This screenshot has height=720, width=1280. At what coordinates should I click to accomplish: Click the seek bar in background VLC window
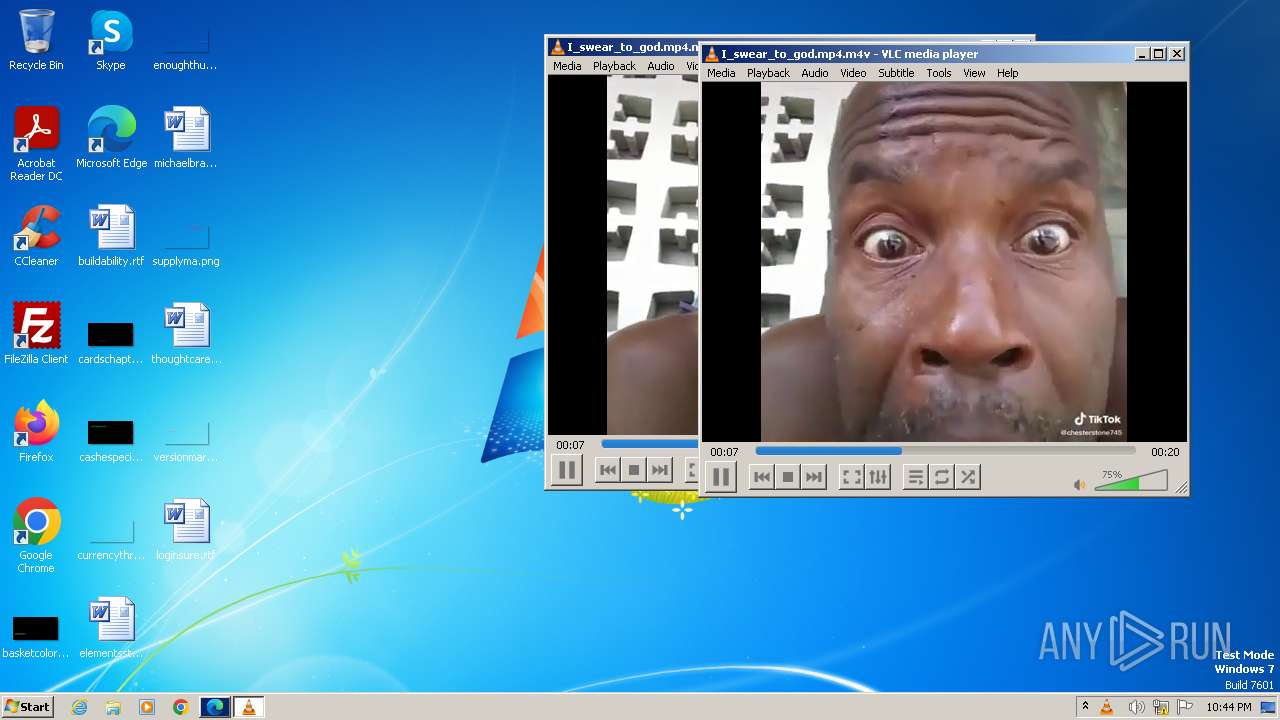coord(649,444)
